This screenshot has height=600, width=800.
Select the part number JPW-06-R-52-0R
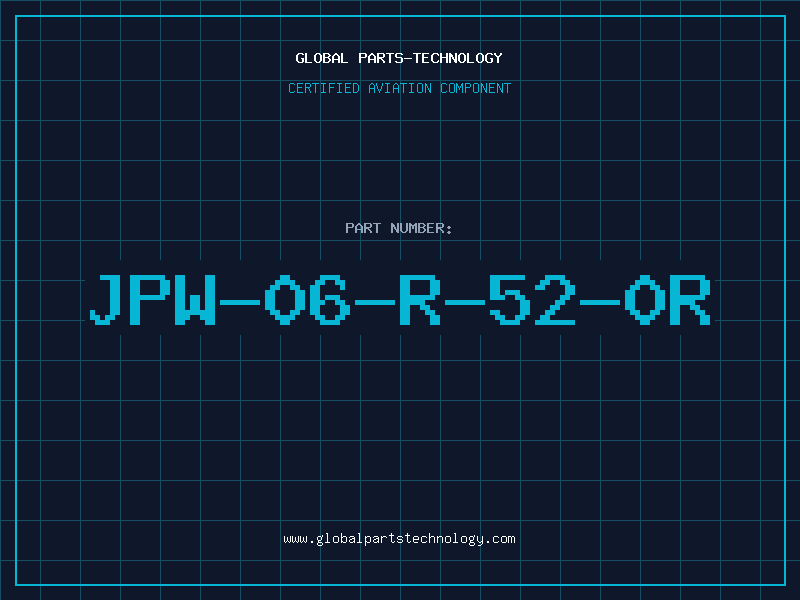coord(400,300)
